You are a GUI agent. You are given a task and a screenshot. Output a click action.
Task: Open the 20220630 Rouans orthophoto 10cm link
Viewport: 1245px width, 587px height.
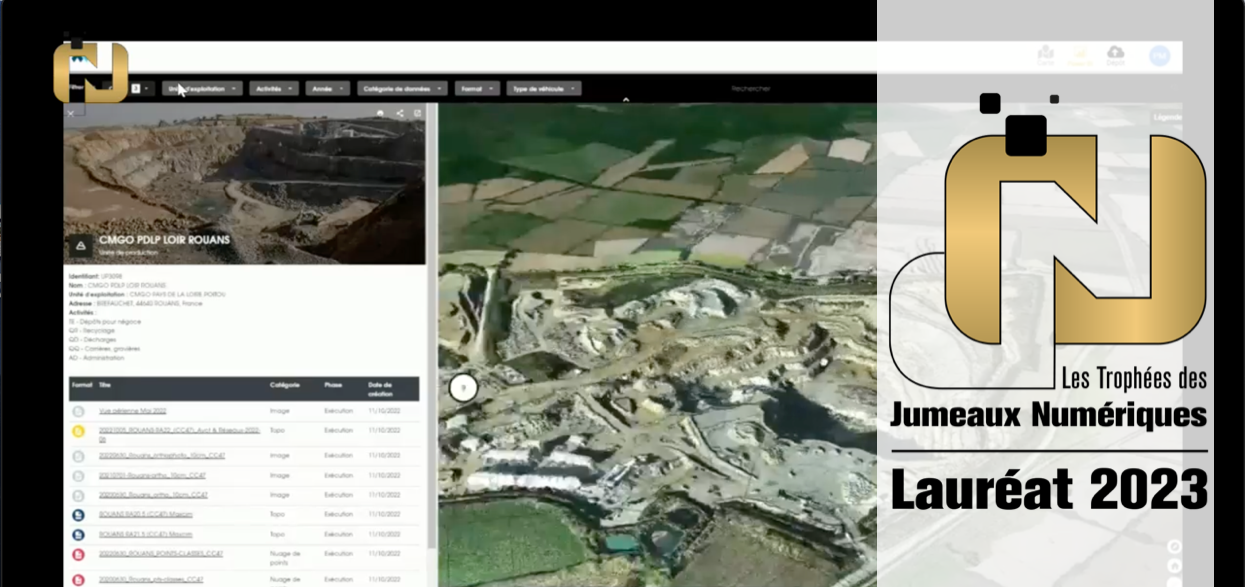(x=162, y=455)
